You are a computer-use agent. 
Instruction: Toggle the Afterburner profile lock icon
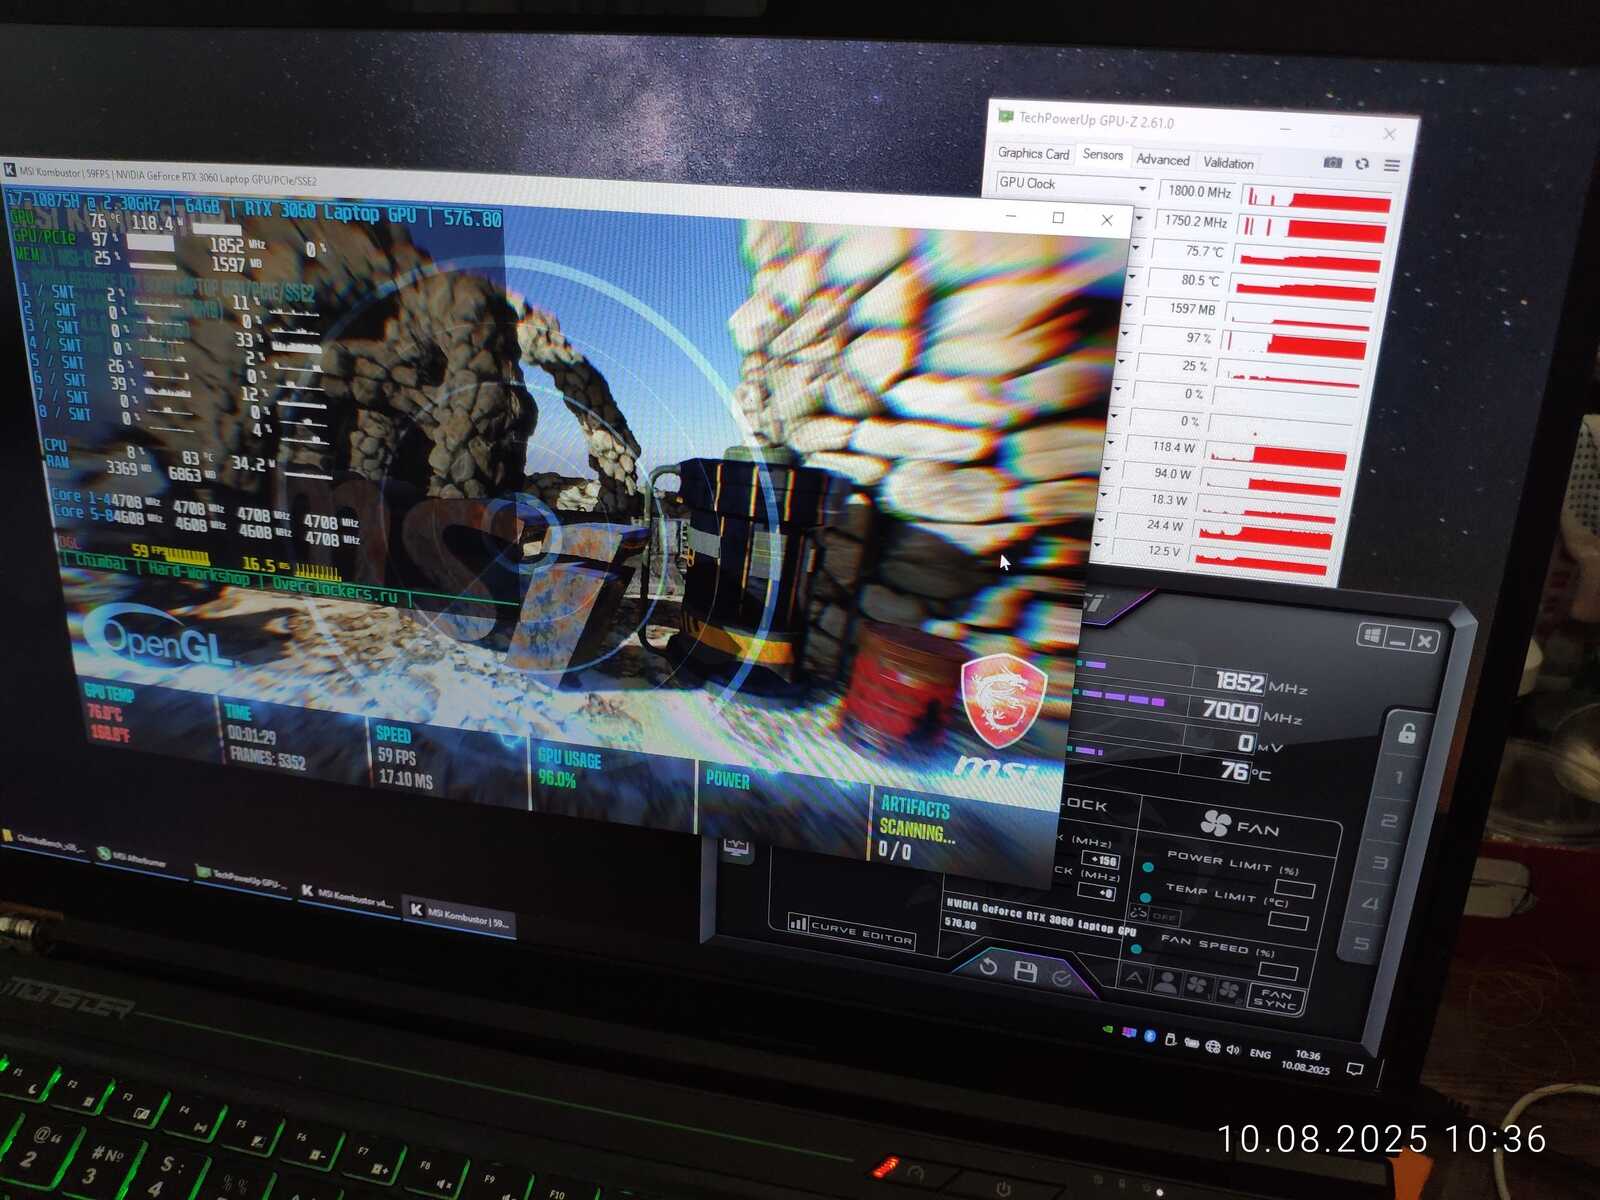pyautogui.click(x=1406, y=734)
